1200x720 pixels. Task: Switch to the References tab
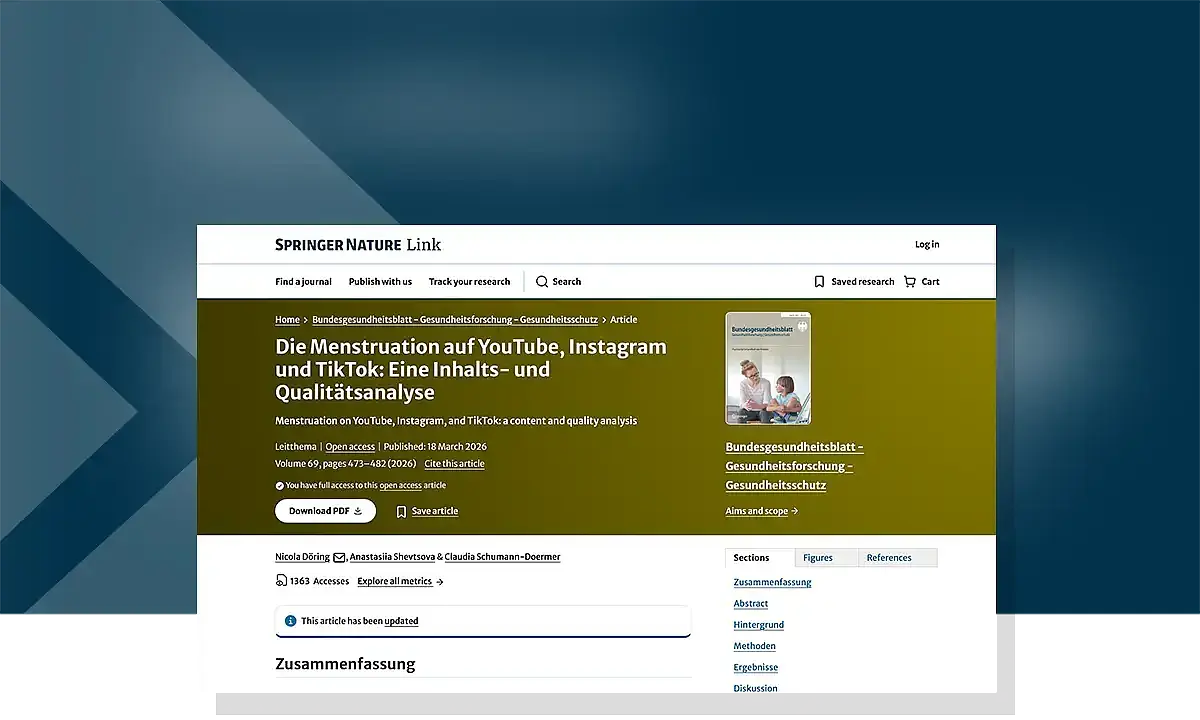tap(897, 558)
